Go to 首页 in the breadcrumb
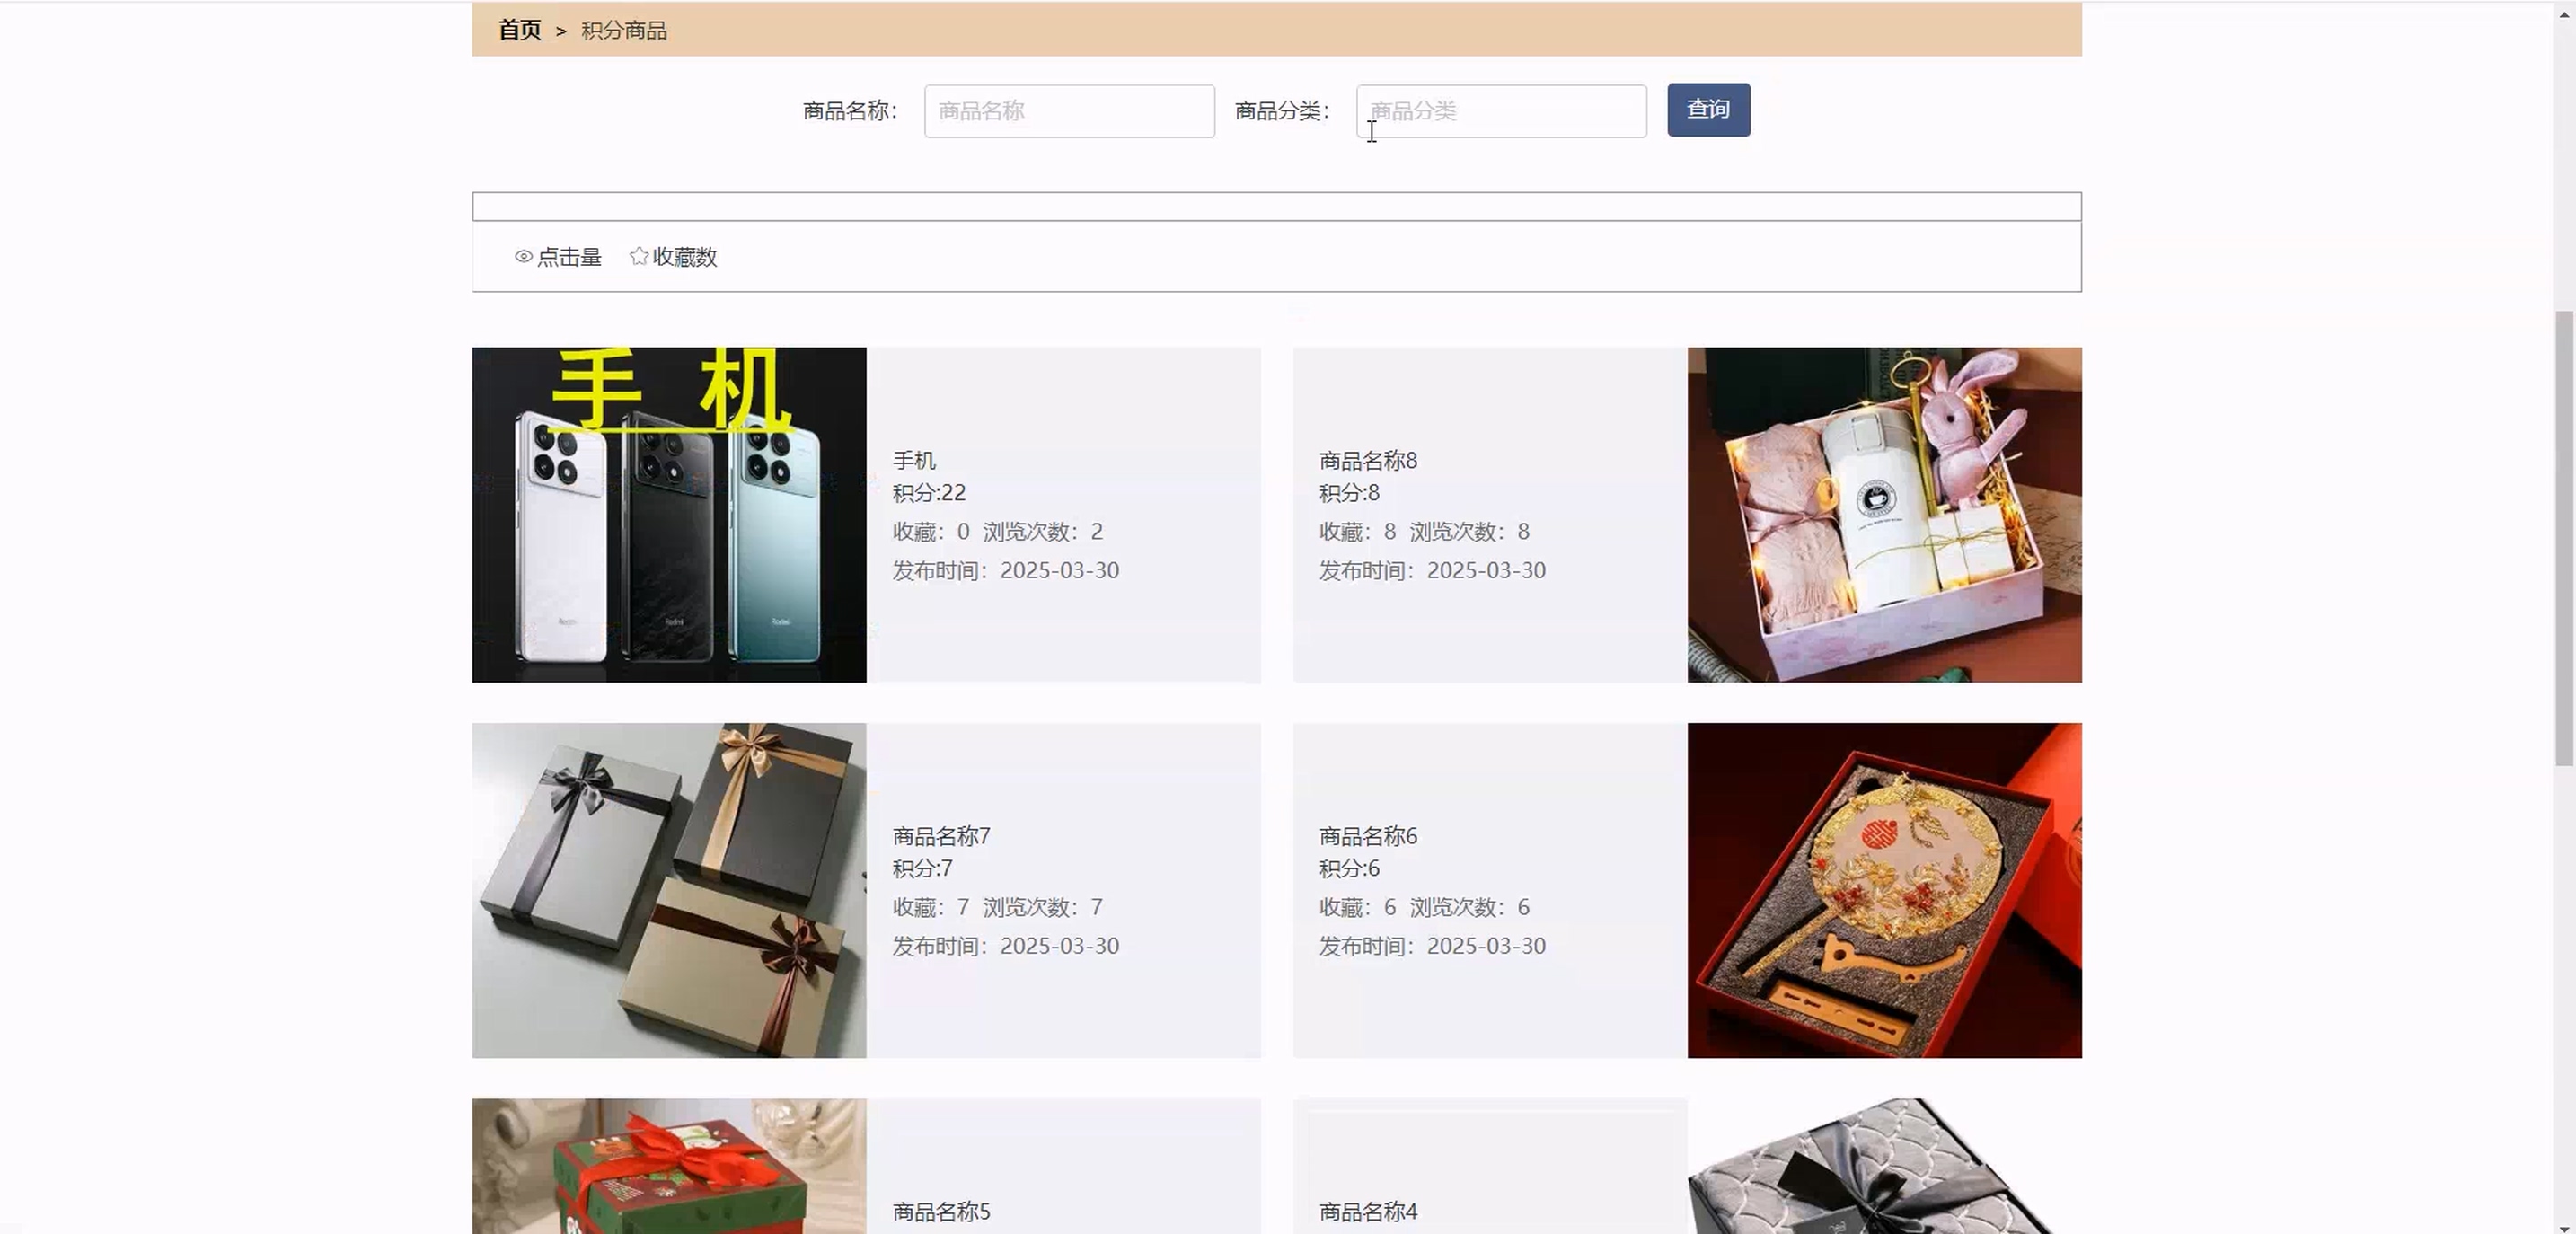The height and width of the screenshot is (1234, 2576). click(x=519, y=30)
